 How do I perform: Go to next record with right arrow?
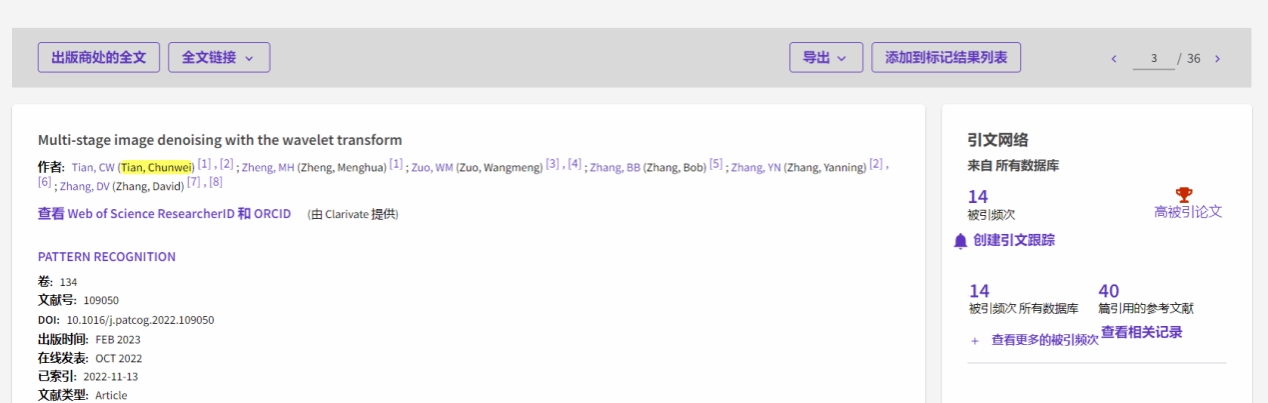point(1217,59)
